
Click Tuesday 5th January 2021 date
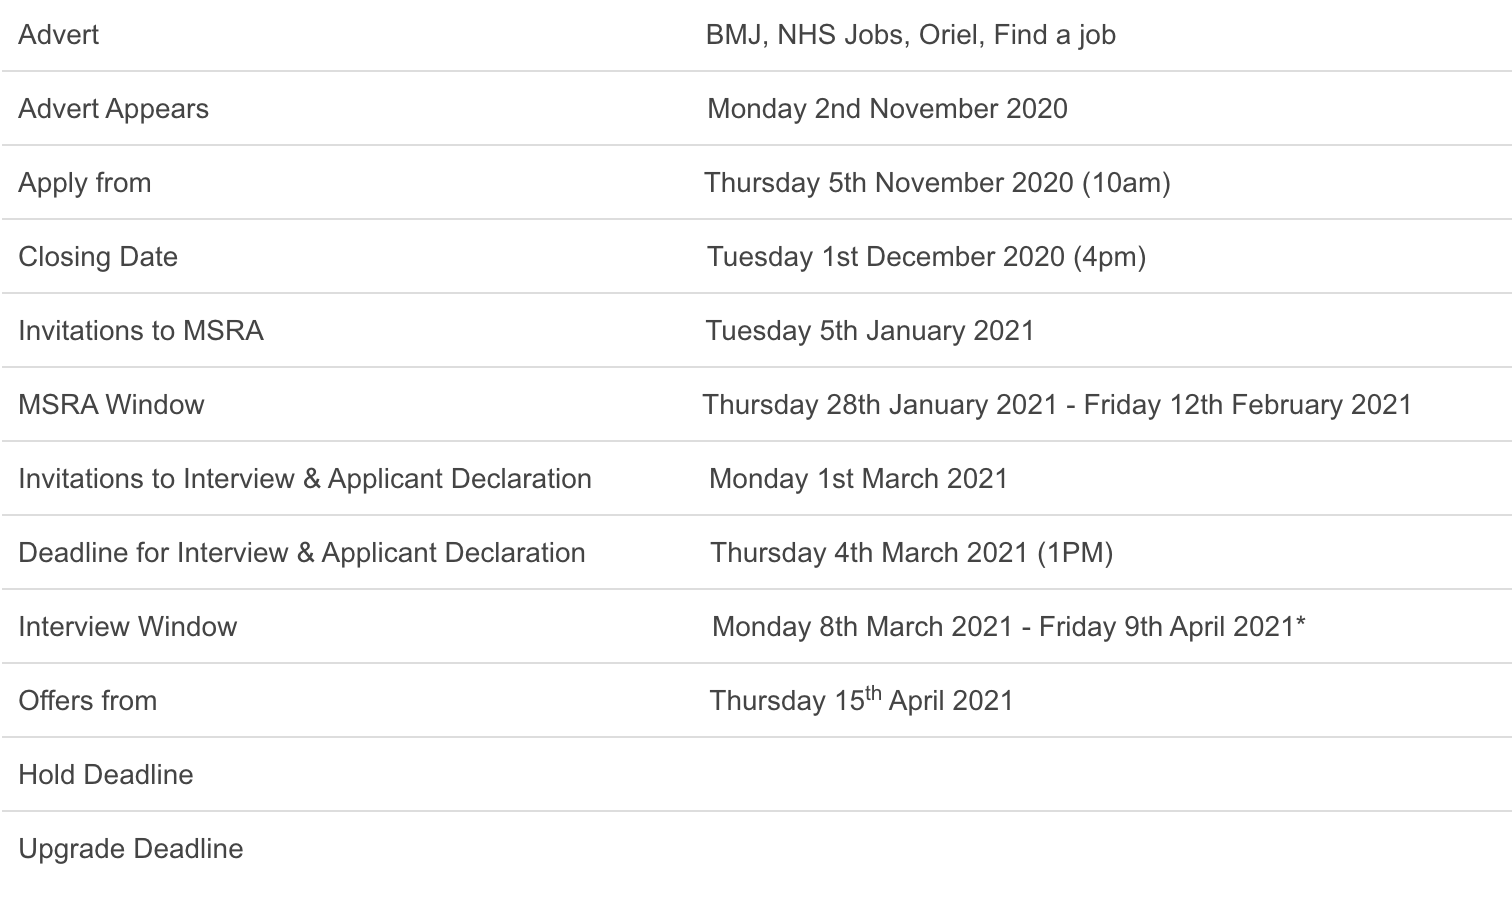(870, 331)
